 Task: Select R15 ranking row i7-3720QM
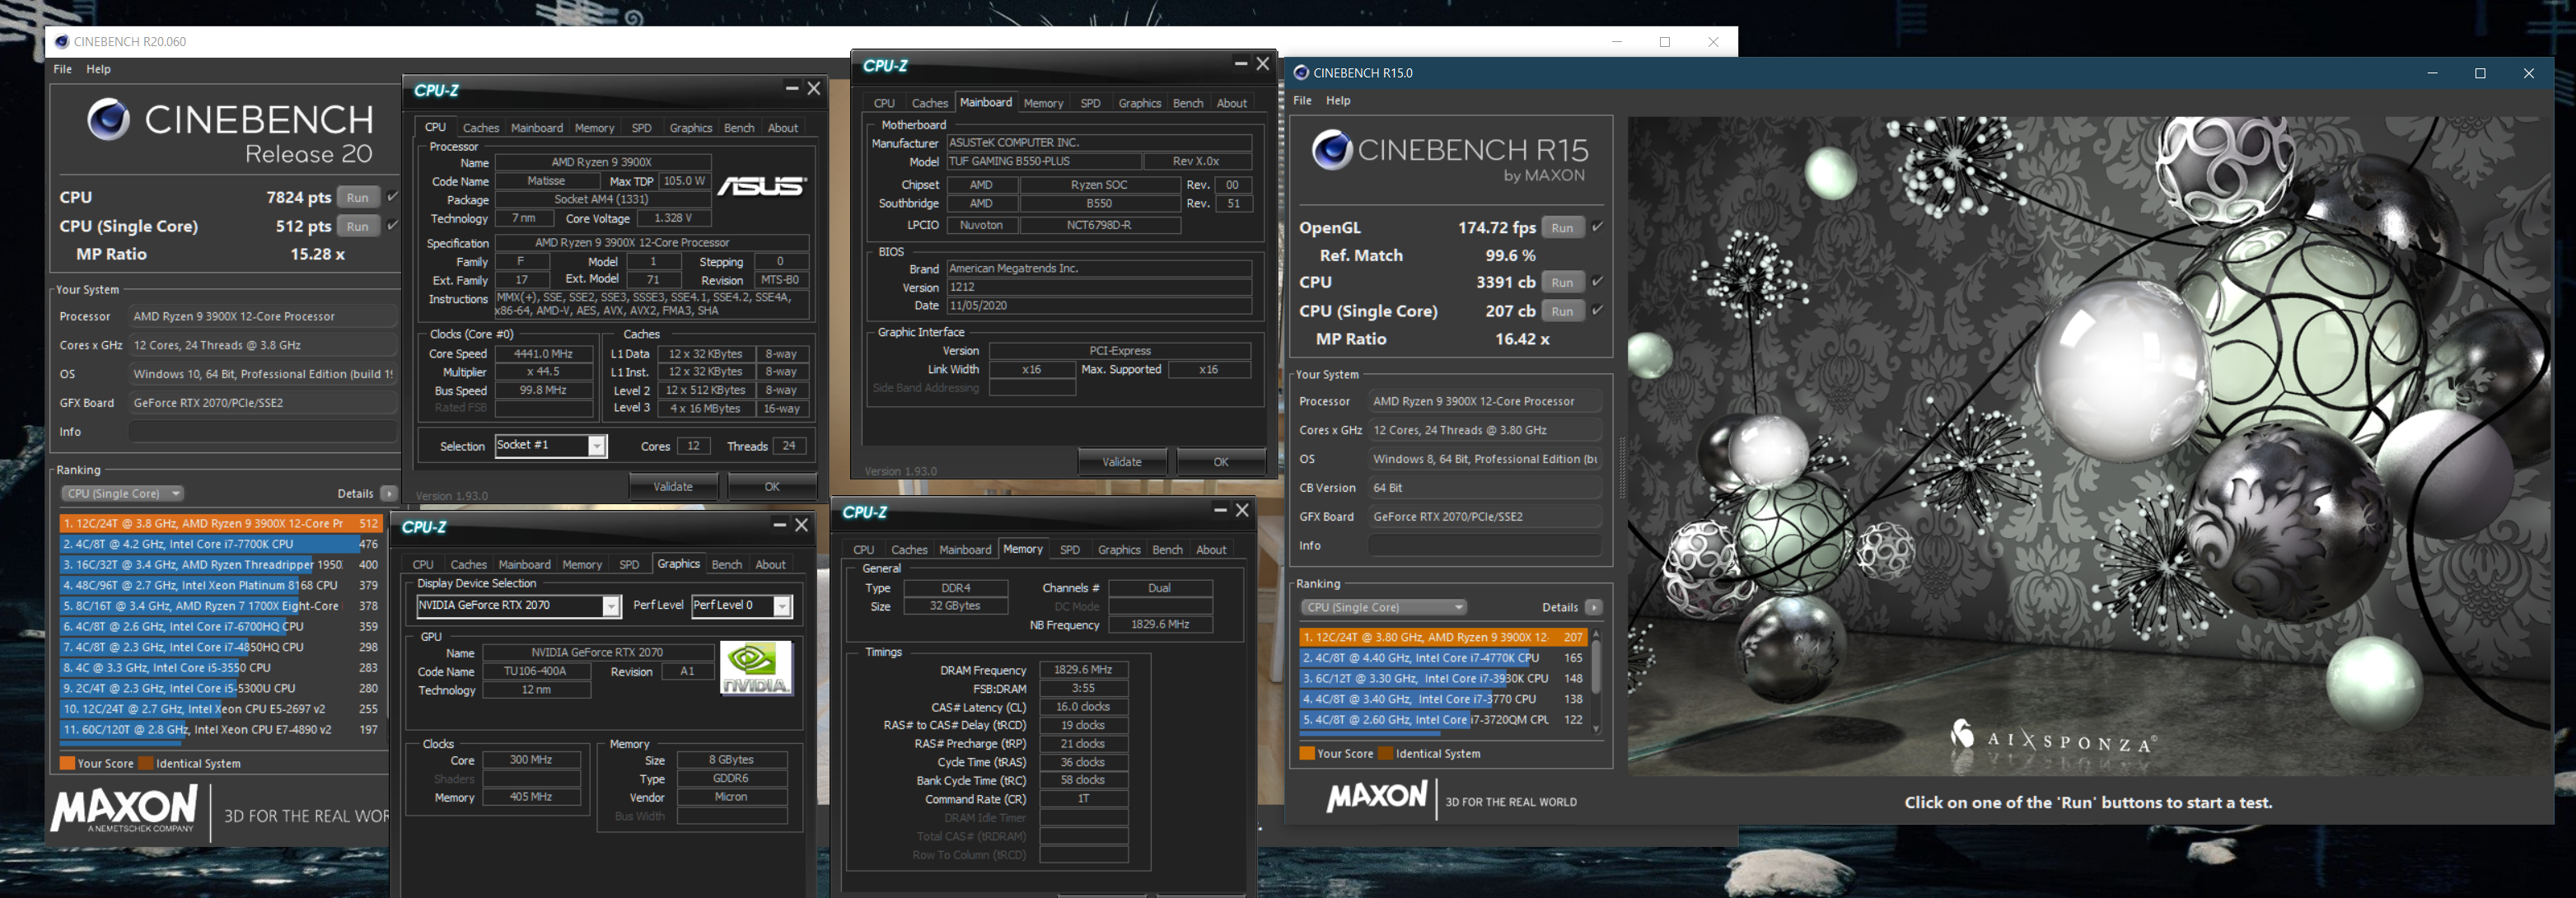click(x=1443, y=720)
